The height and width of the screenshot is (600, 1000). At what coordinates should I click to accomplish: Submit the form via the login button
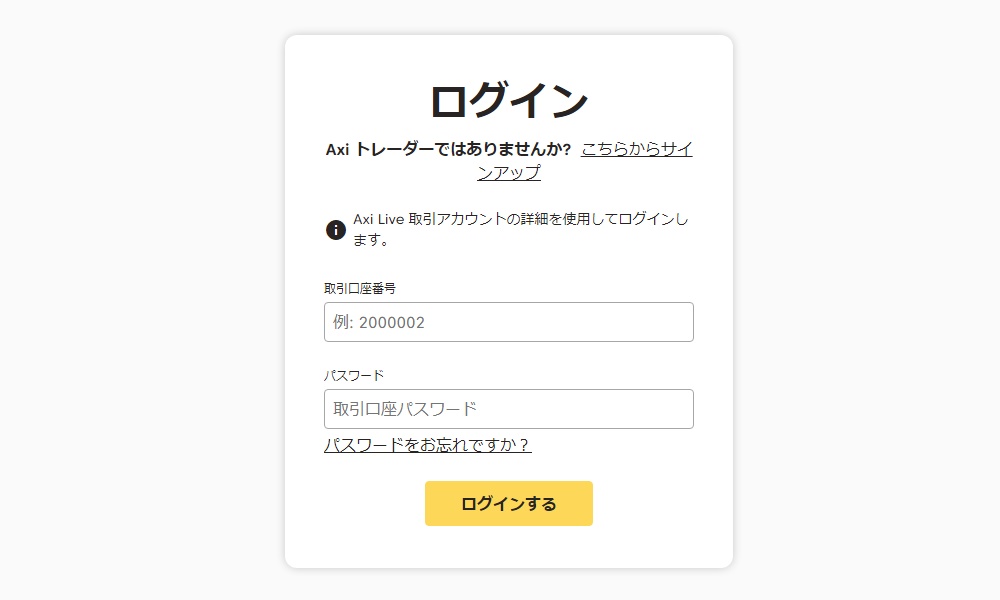tap(509, 503)
